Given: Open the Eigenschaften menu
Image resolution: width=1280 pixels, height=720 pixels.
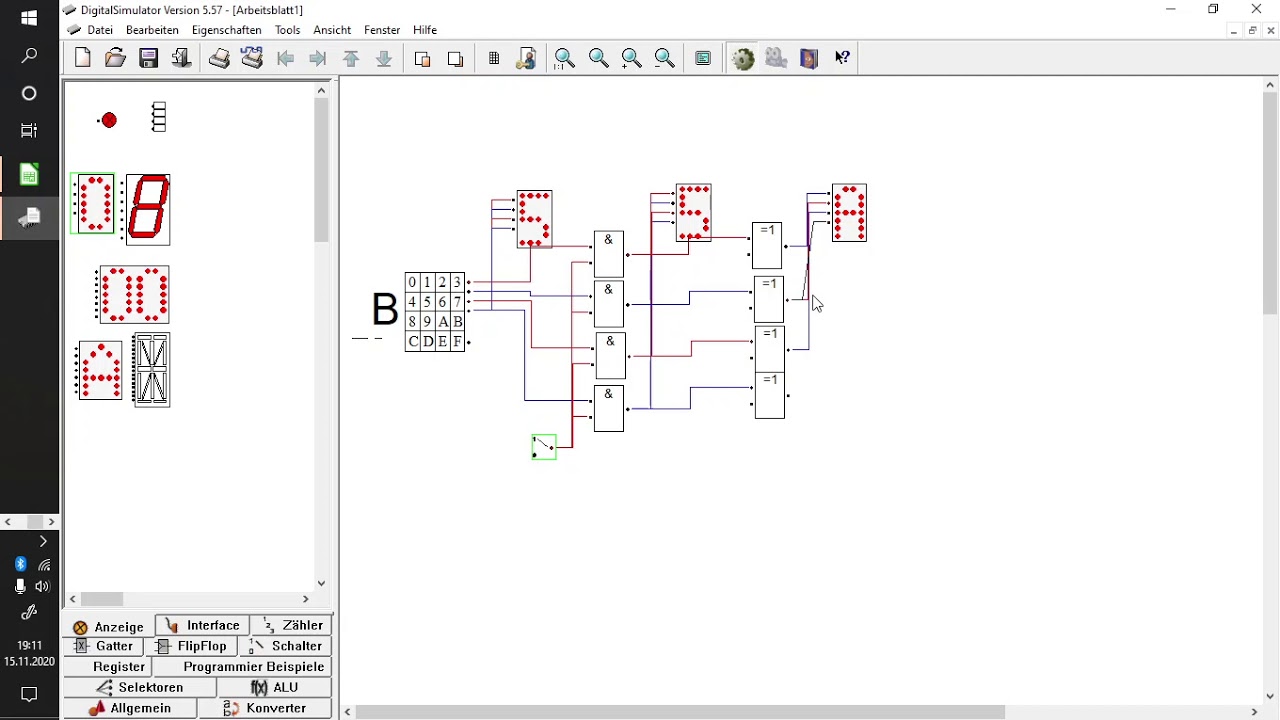Looking at the screenshot, I should 227,30.
